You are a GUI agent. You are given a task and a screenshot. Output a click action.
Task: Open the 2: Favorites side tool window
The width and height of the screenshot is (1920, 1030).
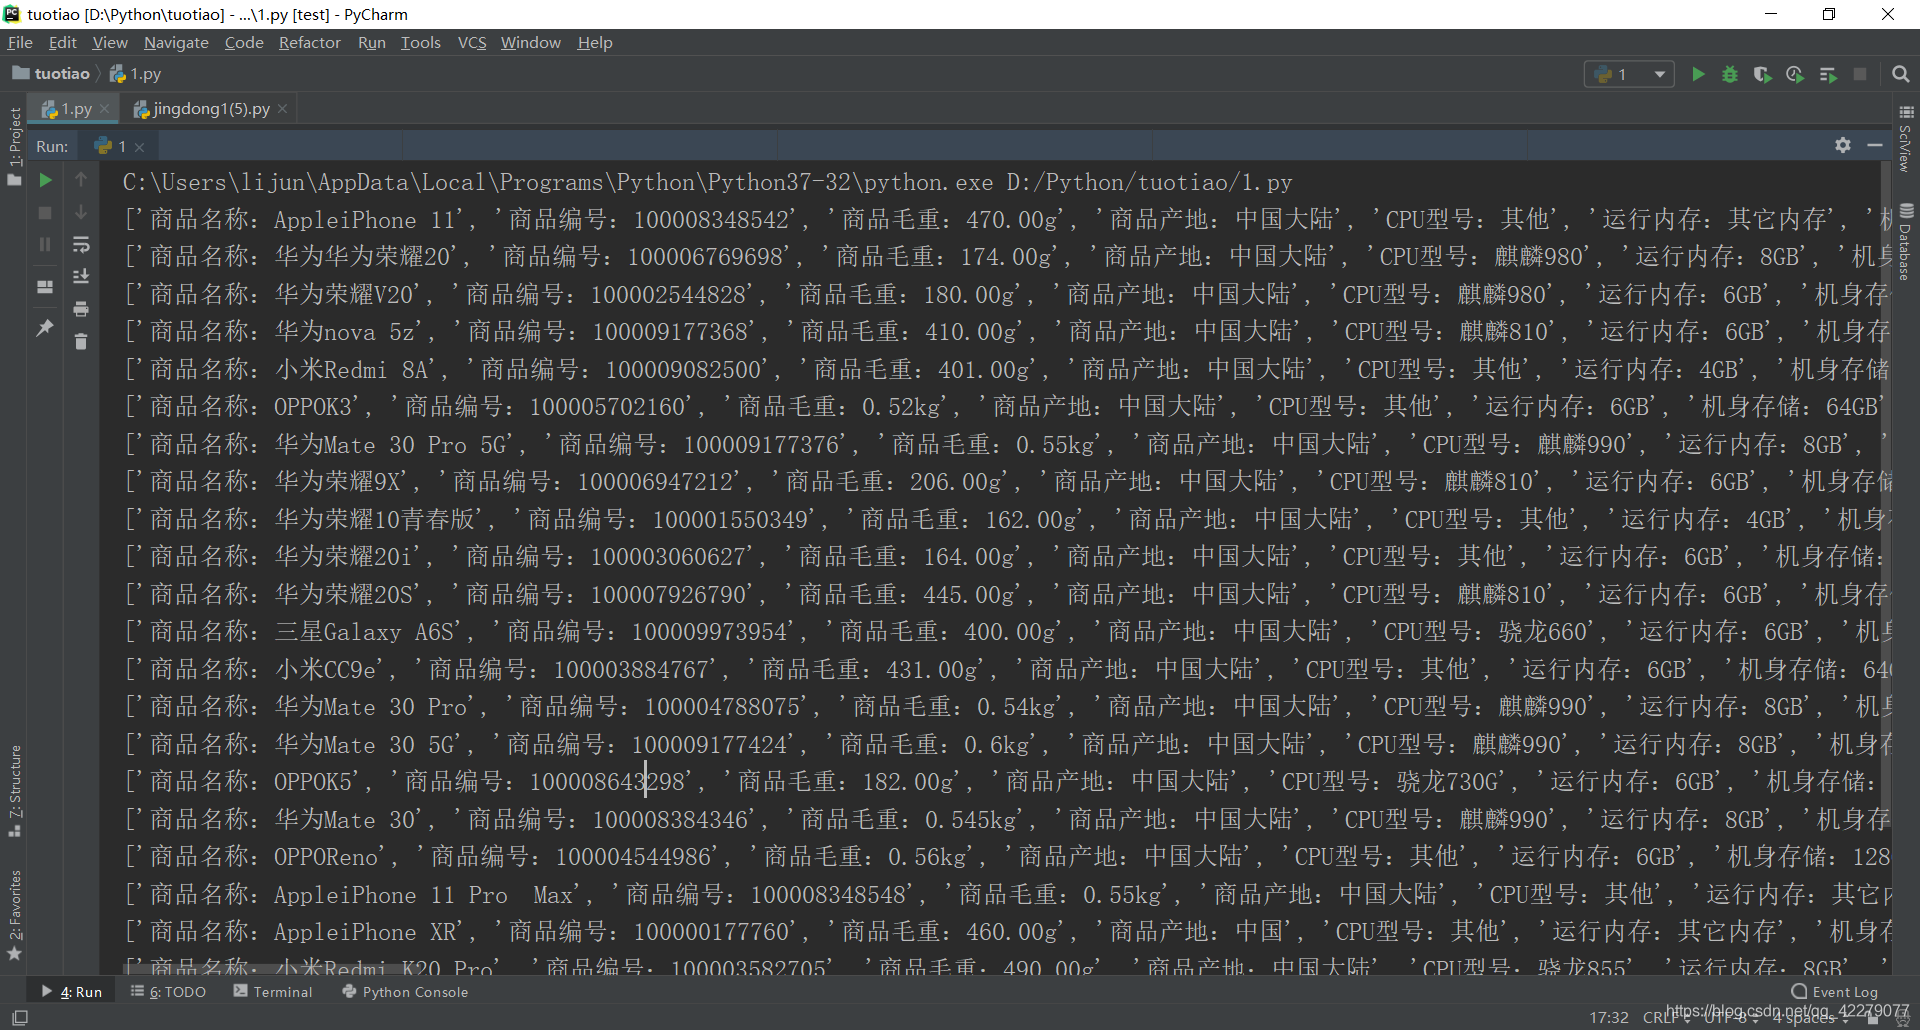[14, 915]
